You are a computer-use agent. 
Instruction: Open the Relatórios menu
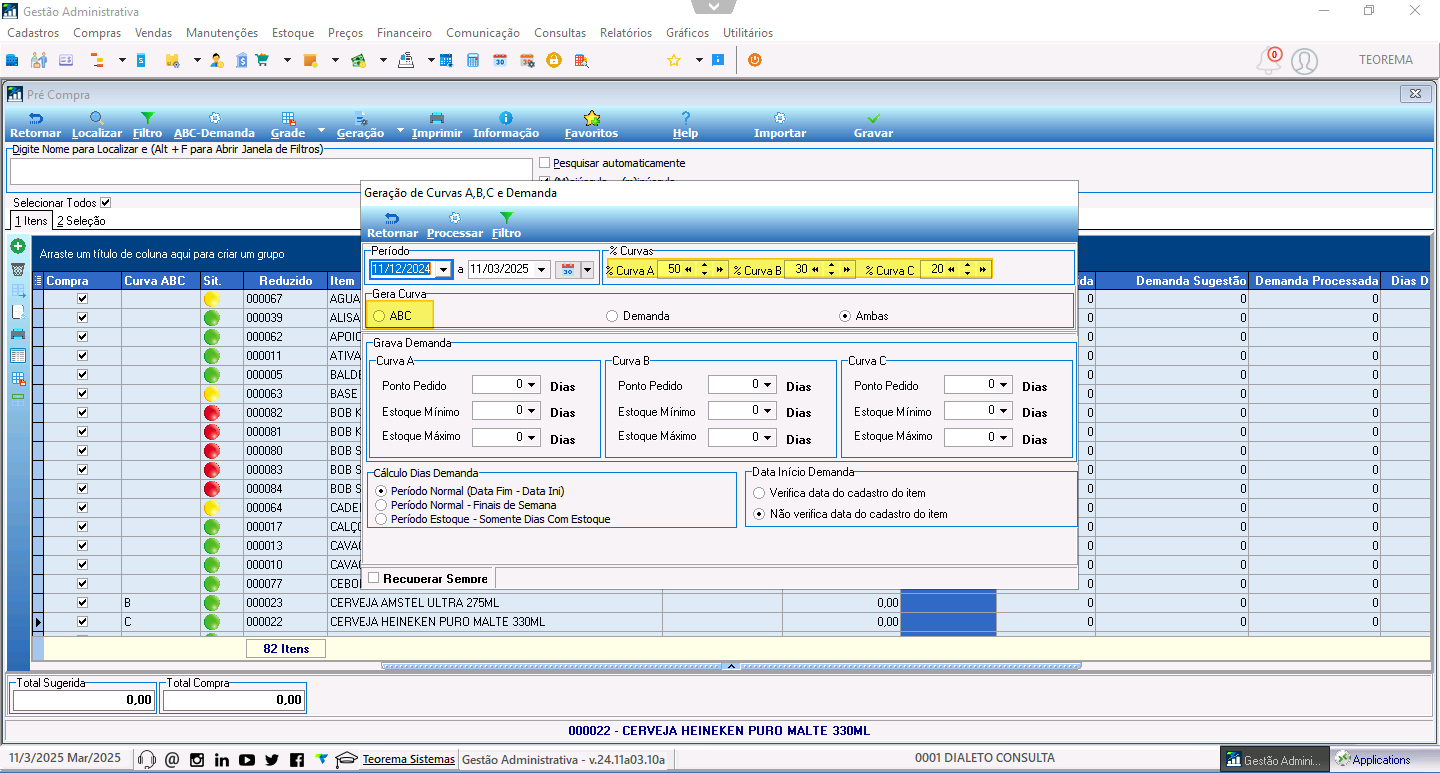626,33
